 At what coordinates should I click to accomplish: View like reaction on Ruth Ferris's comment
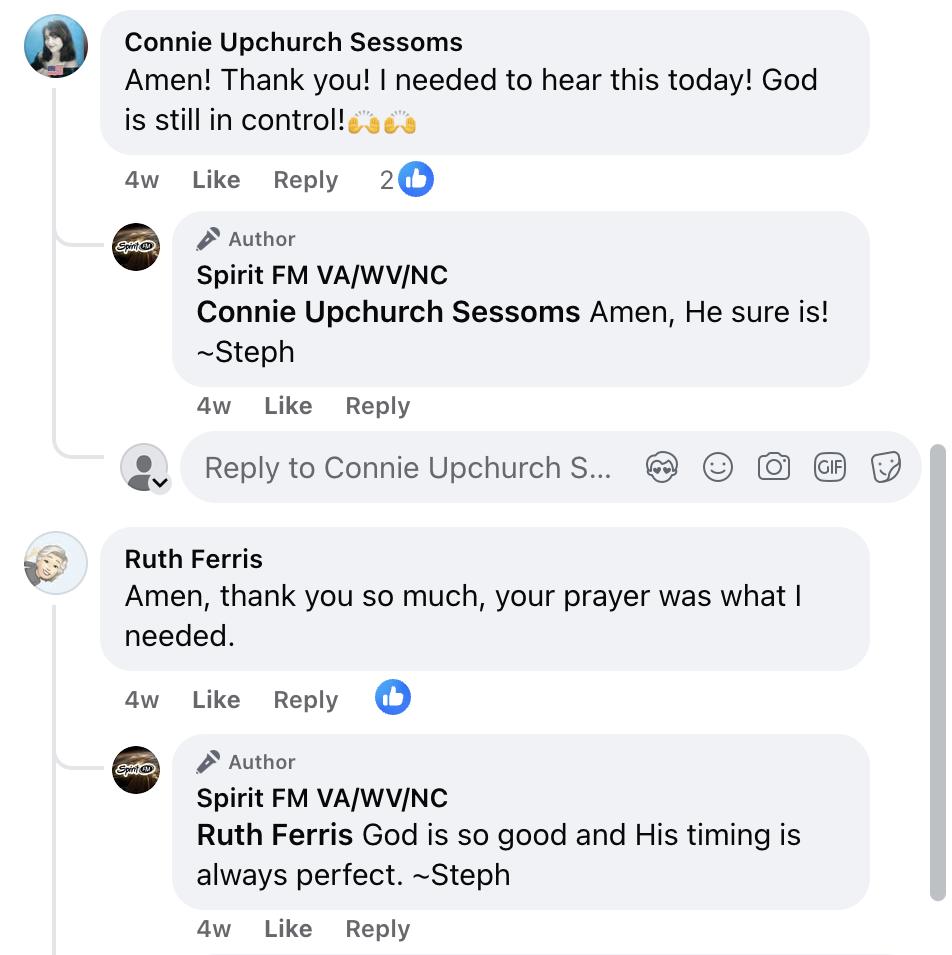pos(393,698)
